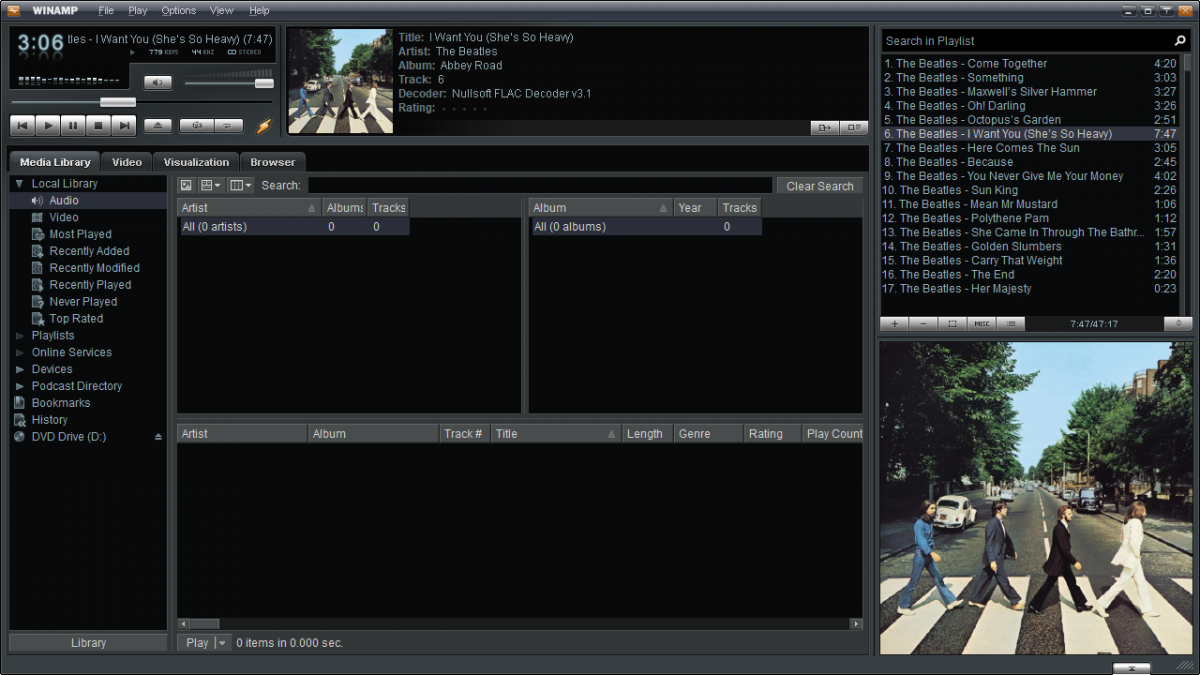Go back to the previous track
The width and height of the screenshot is (1200, 675).
coord(22,126)
